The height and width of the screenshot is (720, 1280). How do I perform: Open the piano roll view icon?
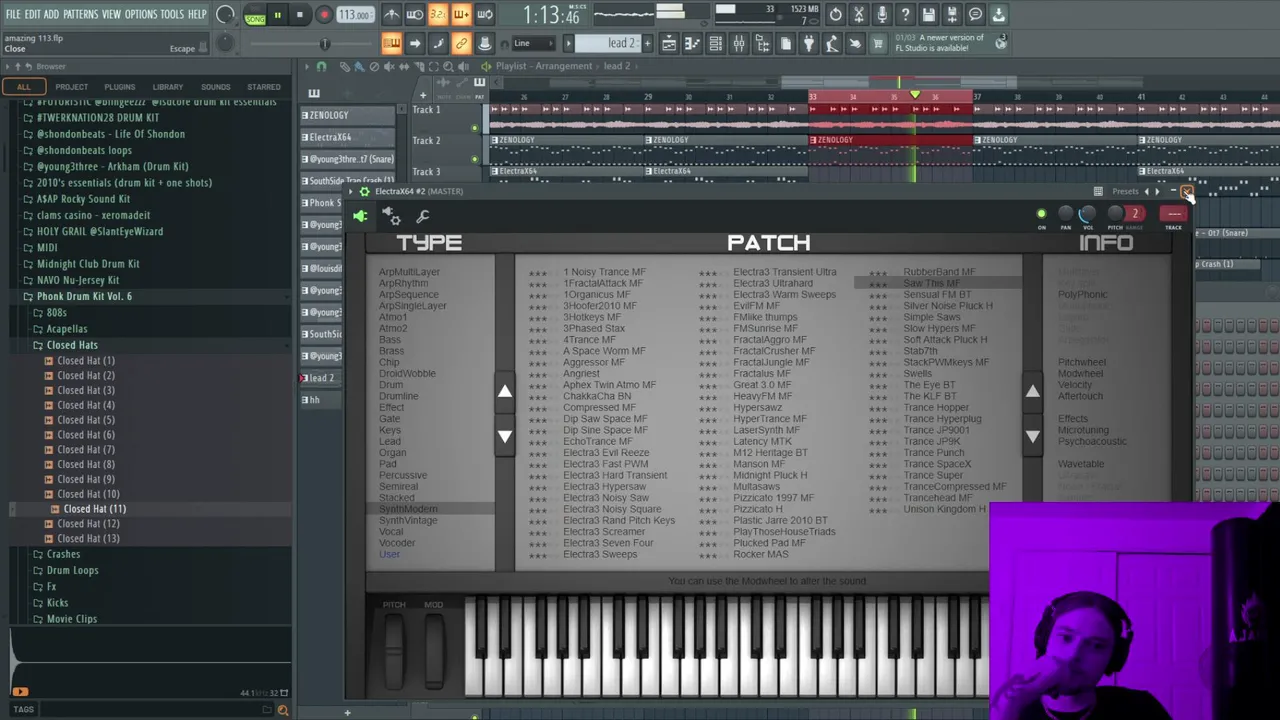pyautogui.click(x=692, y=43)
